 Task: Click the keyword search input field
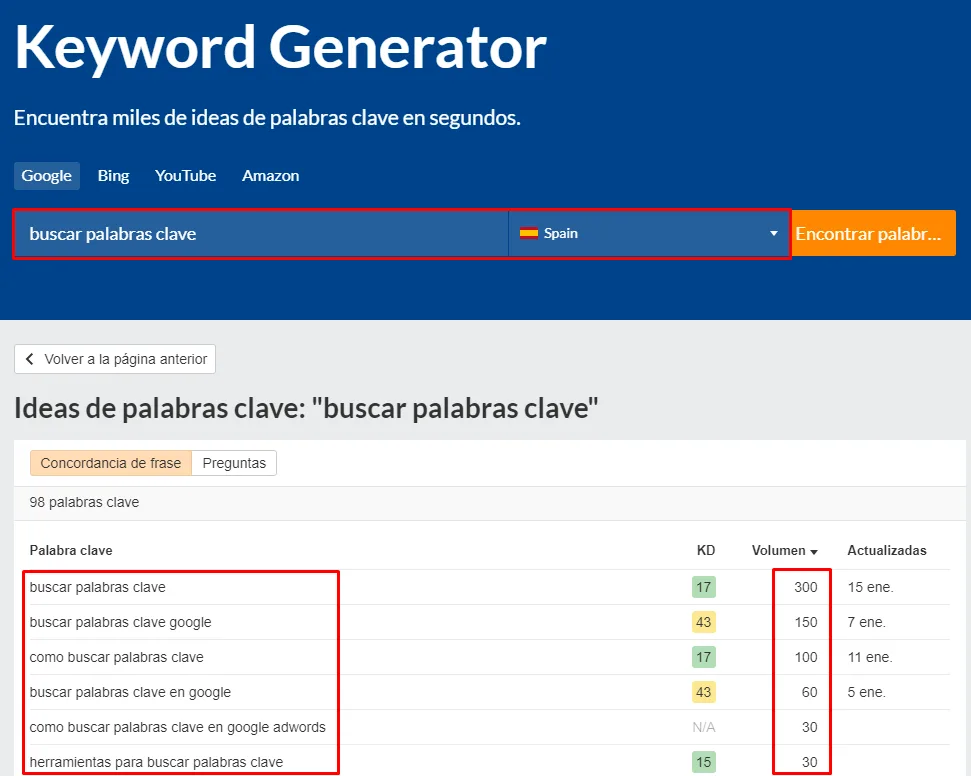click(x=260, y=234)
